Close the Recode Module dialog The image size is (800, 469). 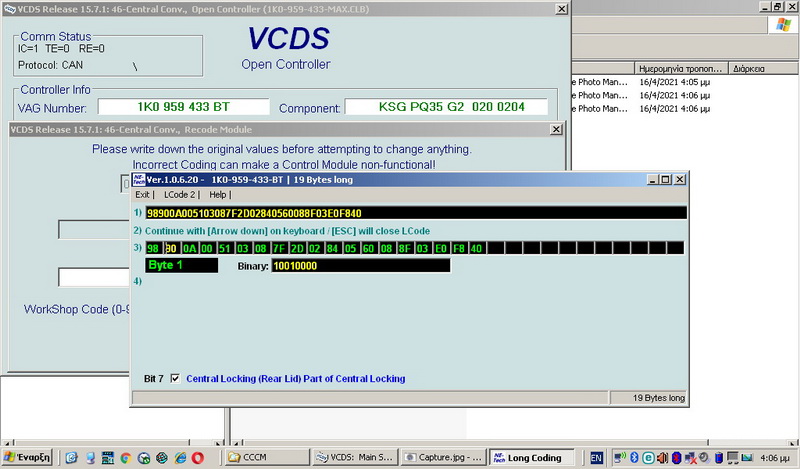[556, 130]
